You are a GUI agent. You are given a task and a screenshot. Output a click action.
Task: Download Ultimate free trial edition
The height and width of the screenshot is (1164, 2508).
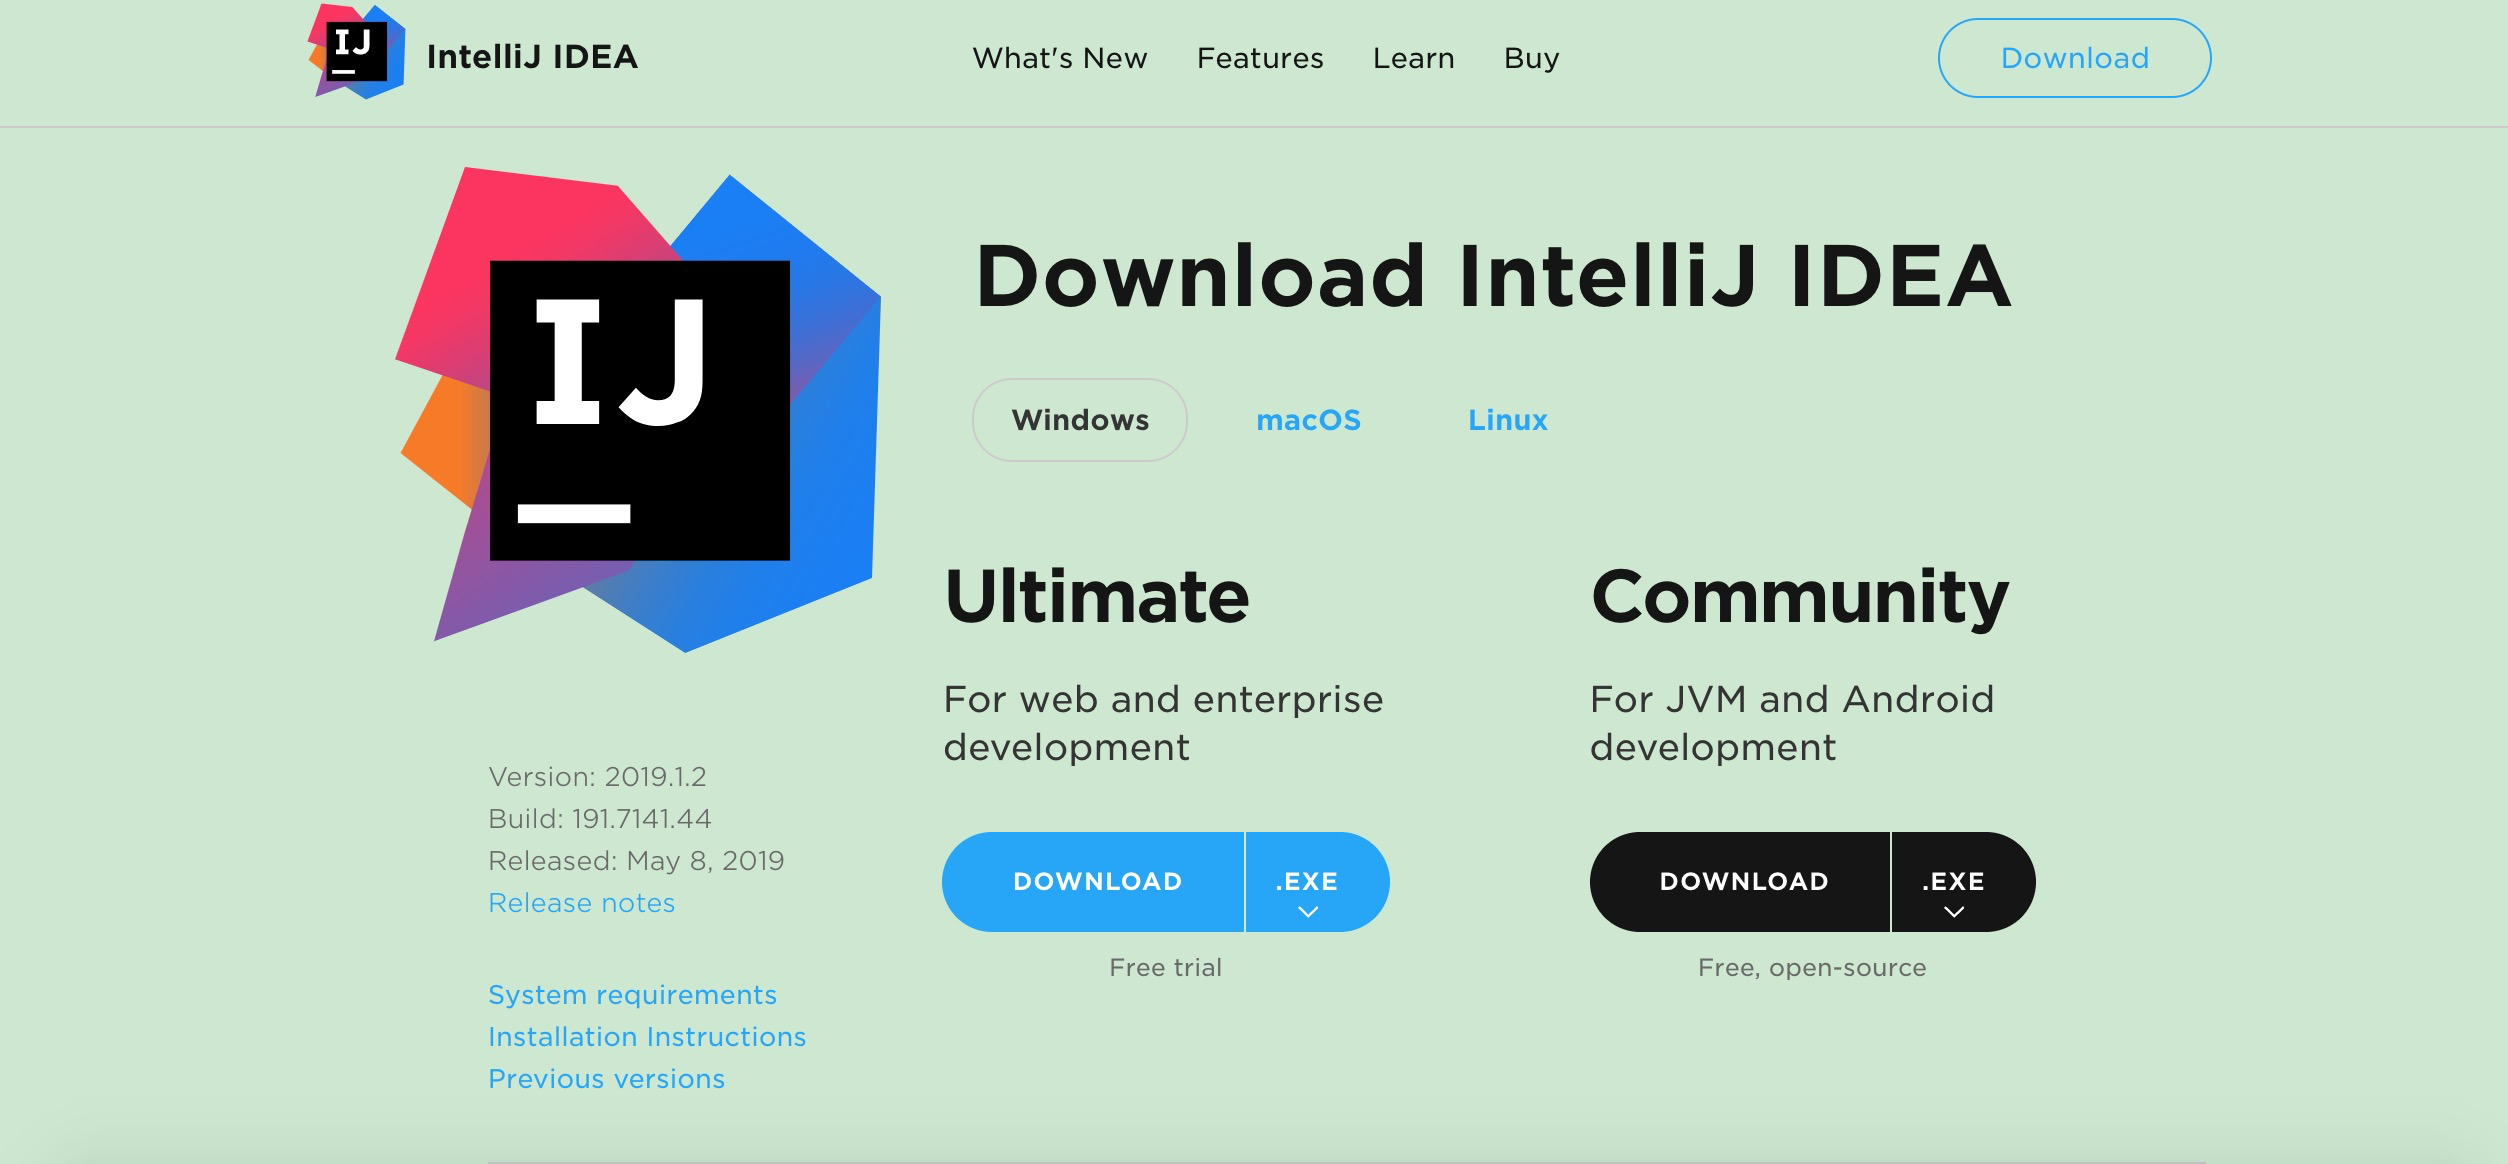pos(1097,881)
